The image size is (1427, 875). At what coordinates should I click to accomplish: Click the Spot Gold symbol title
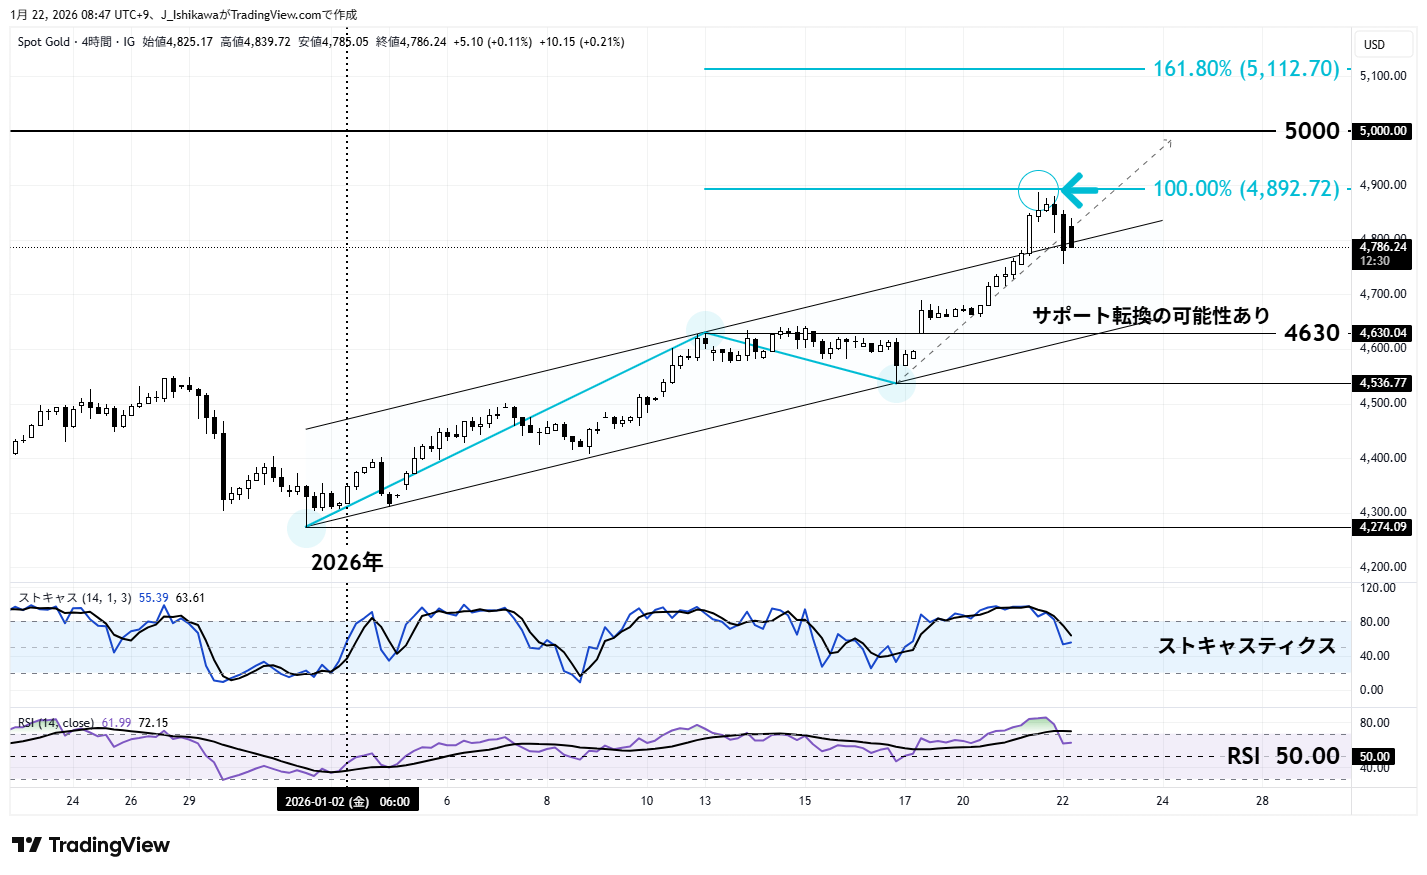click(44, 42)
